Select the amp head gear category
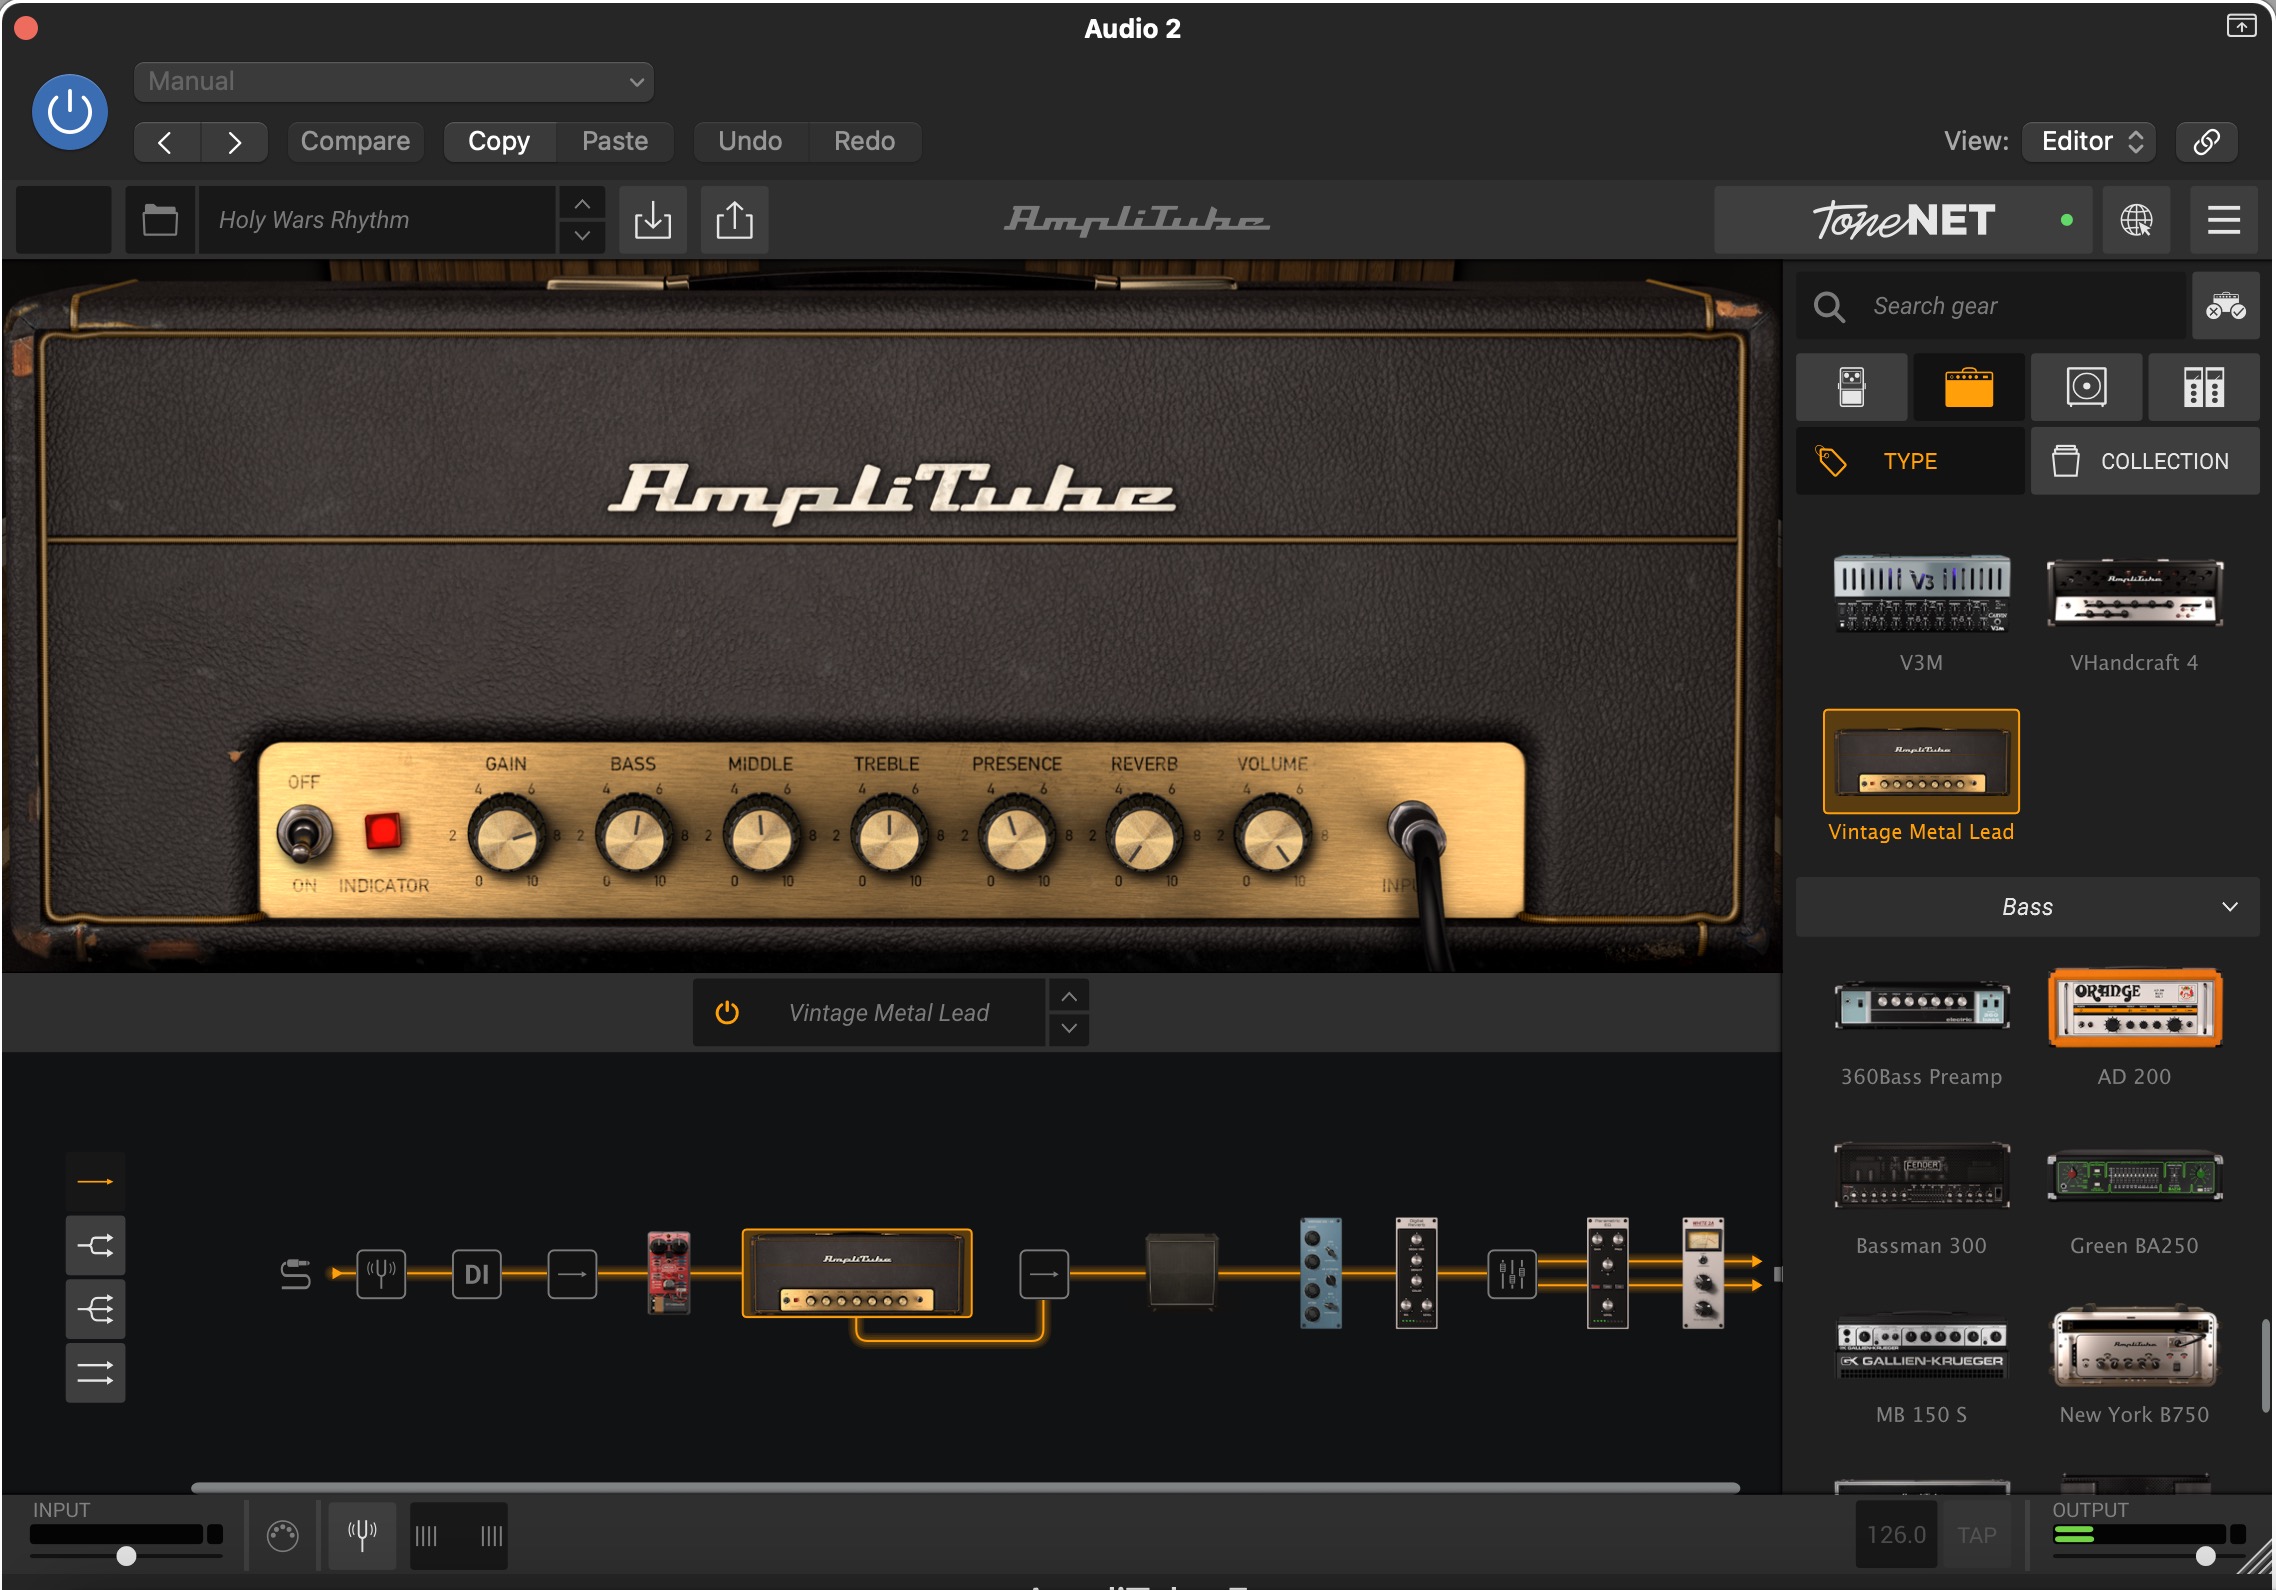The width and height of the screenshot is (2276, 1590). 1969,387
